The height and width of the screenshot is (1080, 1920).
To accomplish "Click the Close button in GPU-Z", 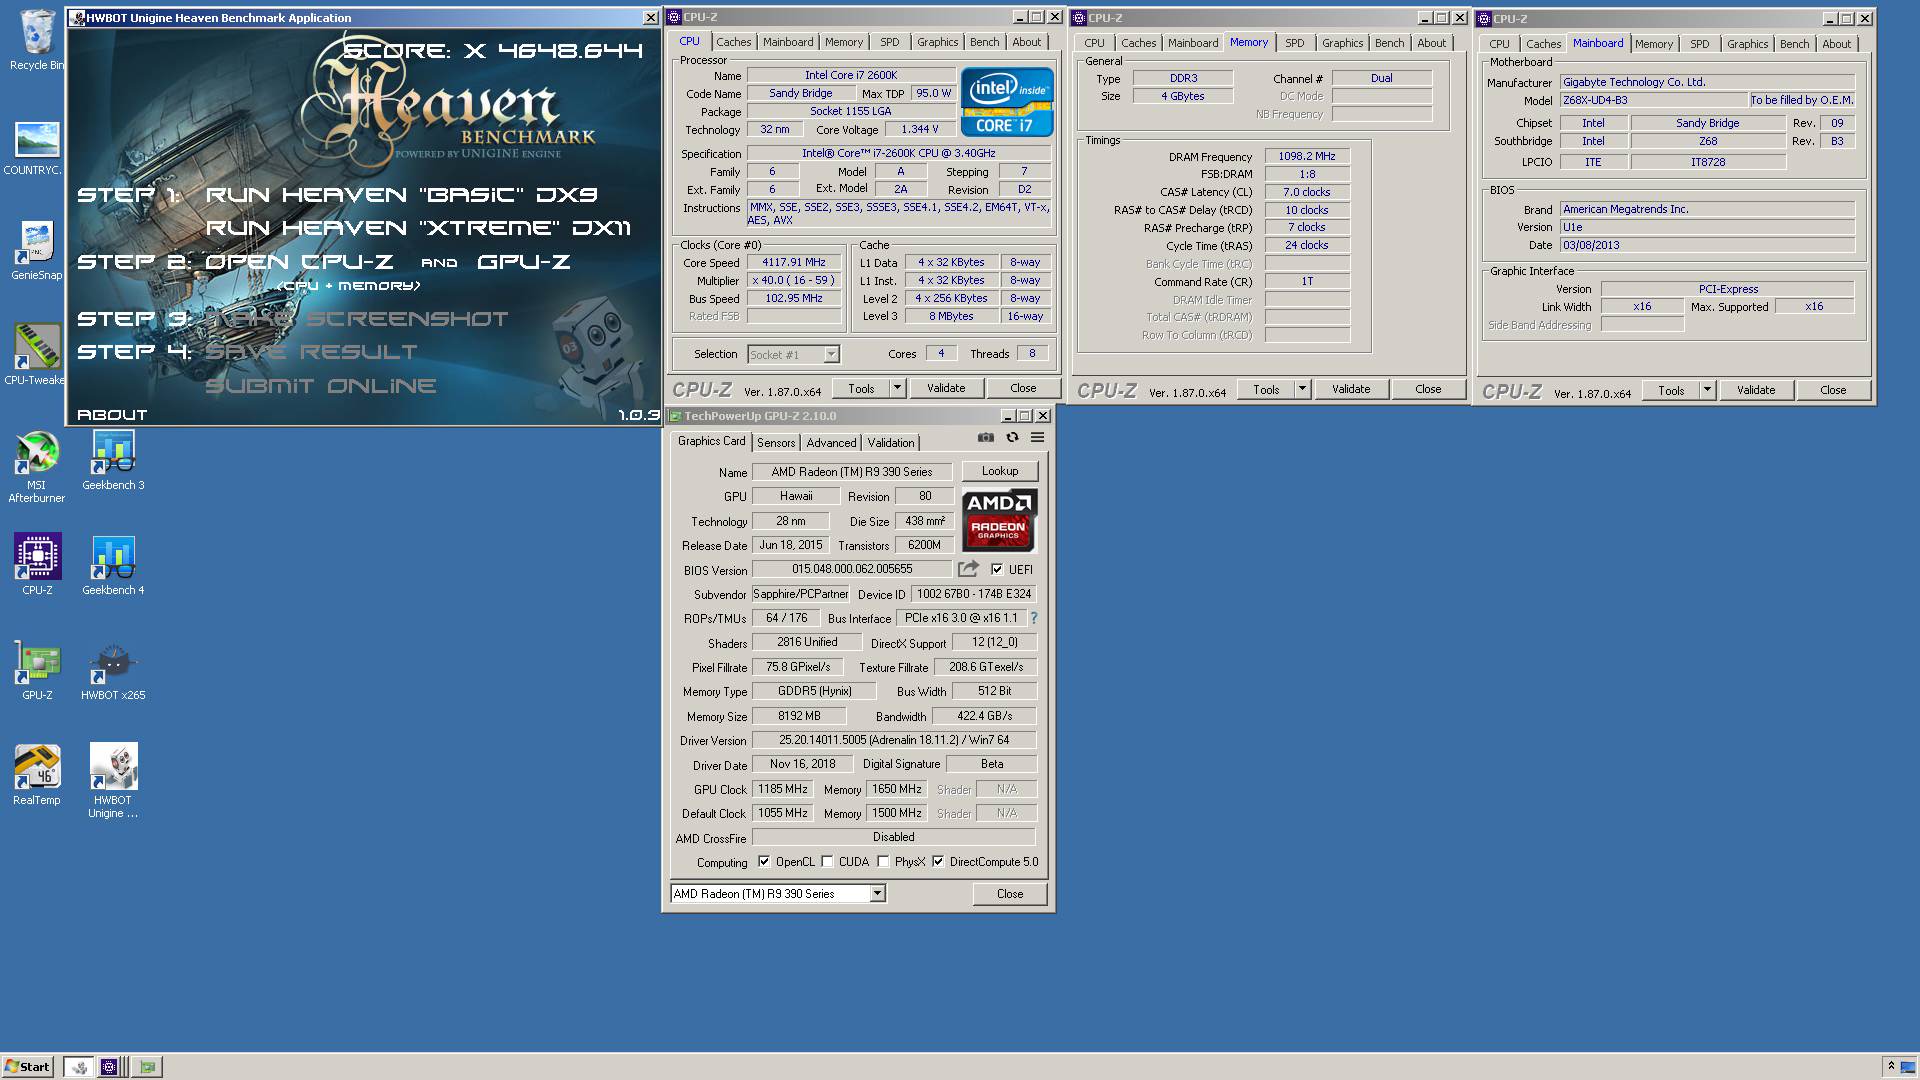I will point(1010,894).
